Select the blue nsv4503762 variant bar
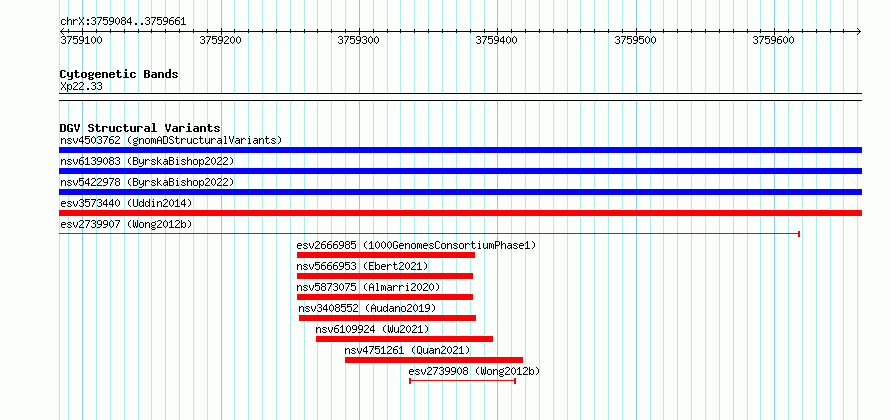Screen dimensions: 890x420 pyautogui.click(x=460, y=150)
